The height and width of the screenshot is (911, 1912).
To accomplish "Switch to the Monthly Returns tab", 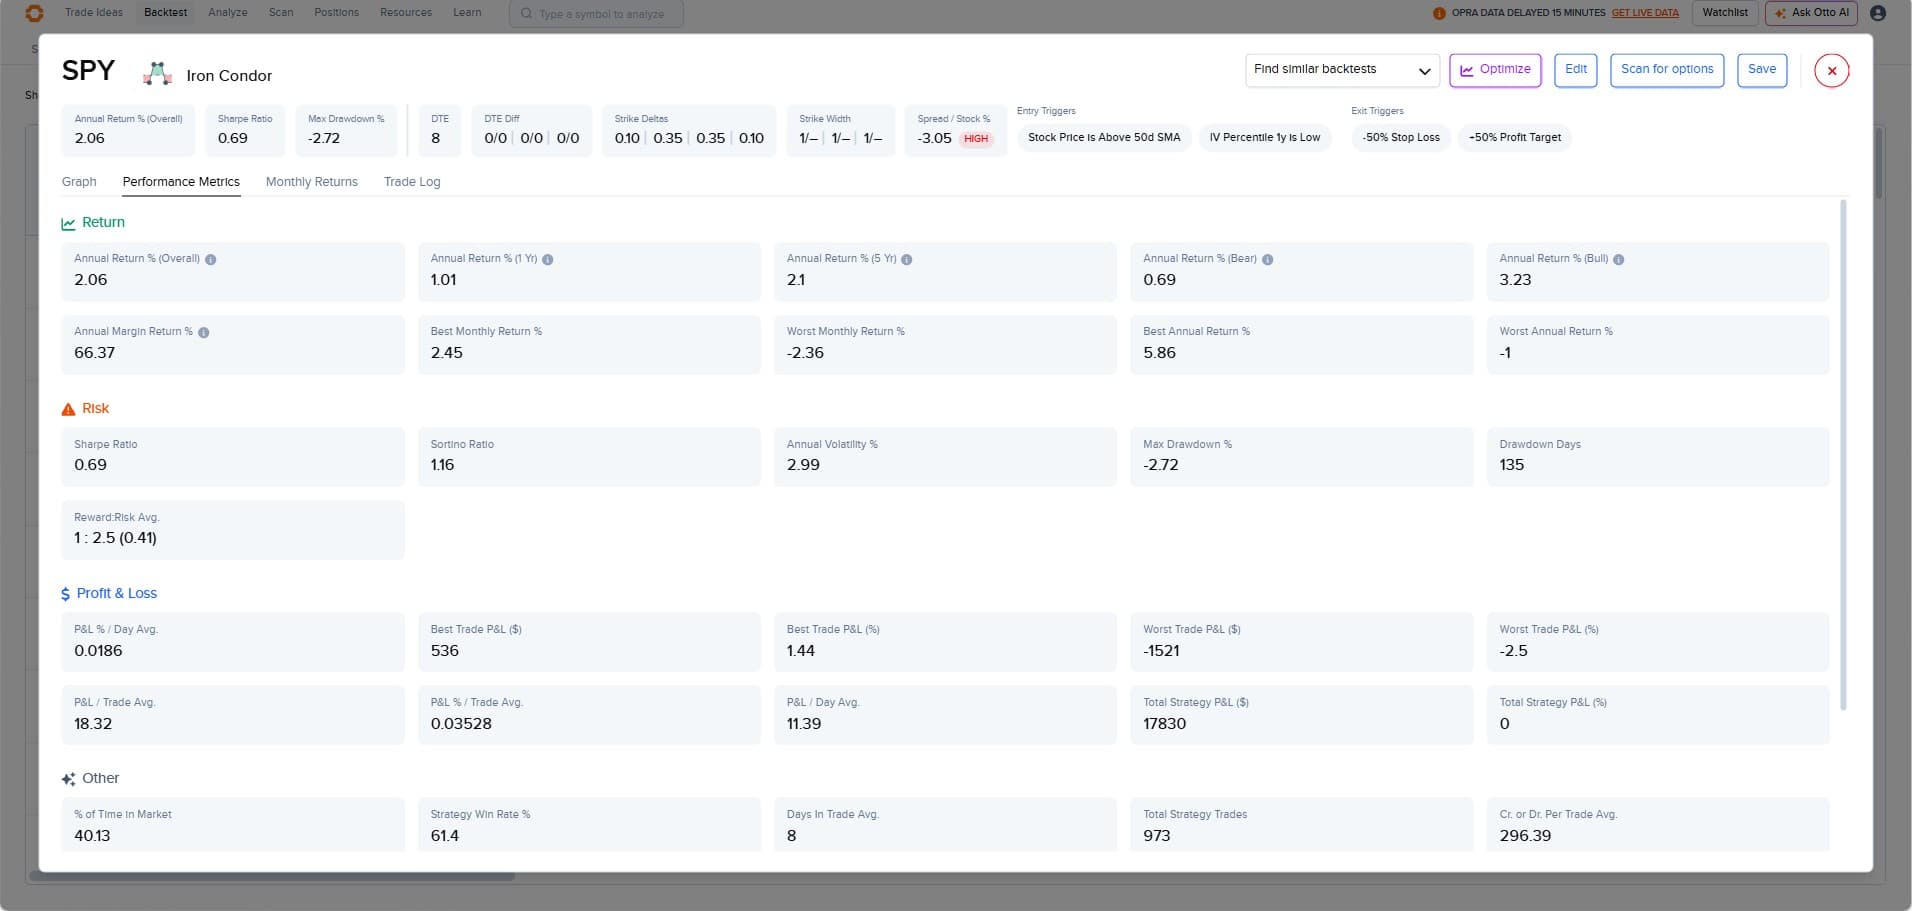I will point(311,182).
